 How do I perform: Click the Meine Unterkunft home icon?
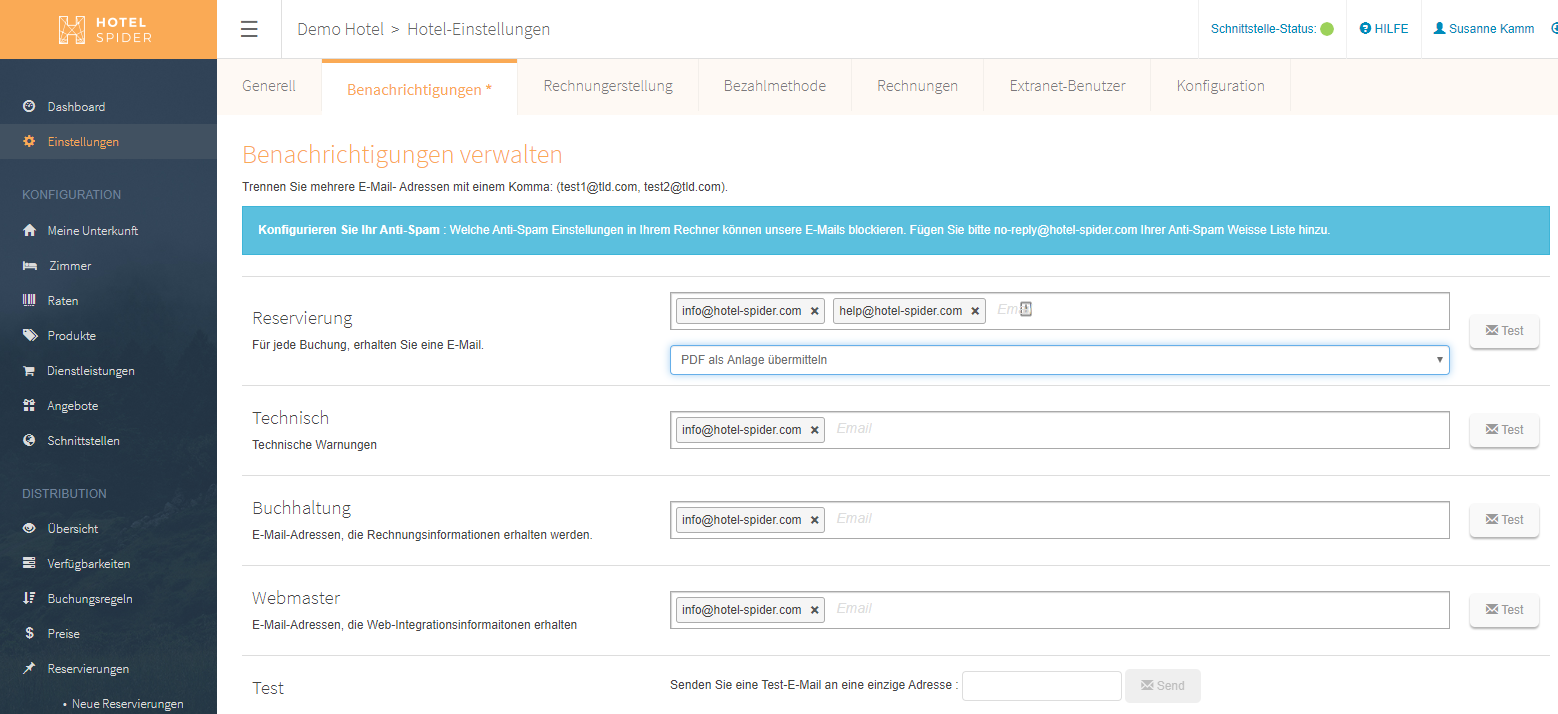click(x=29, y=230)
